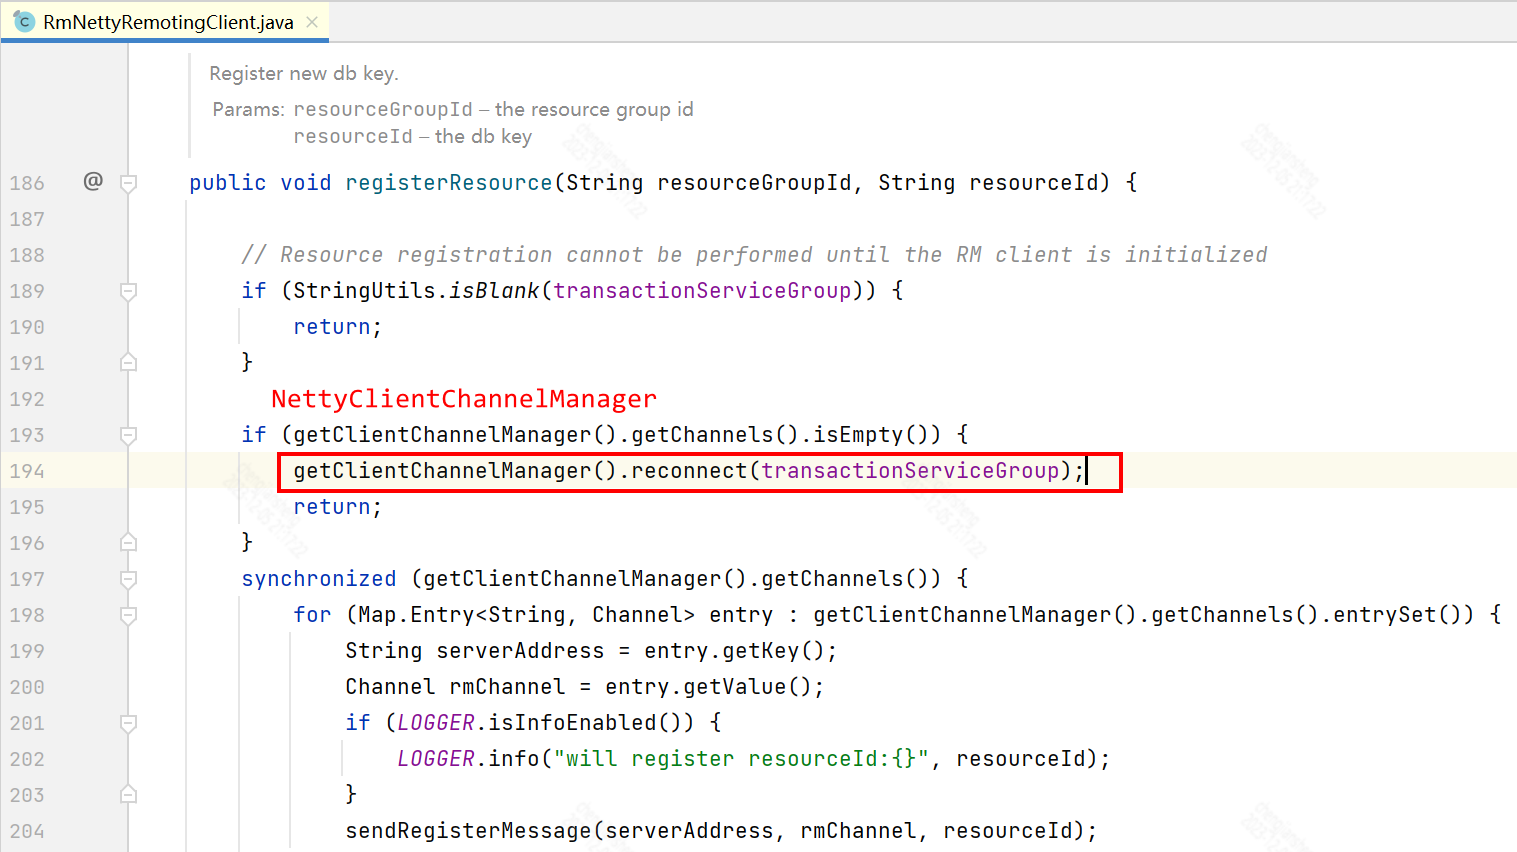Collapse the if block at line 193

(x=128, y=435)
